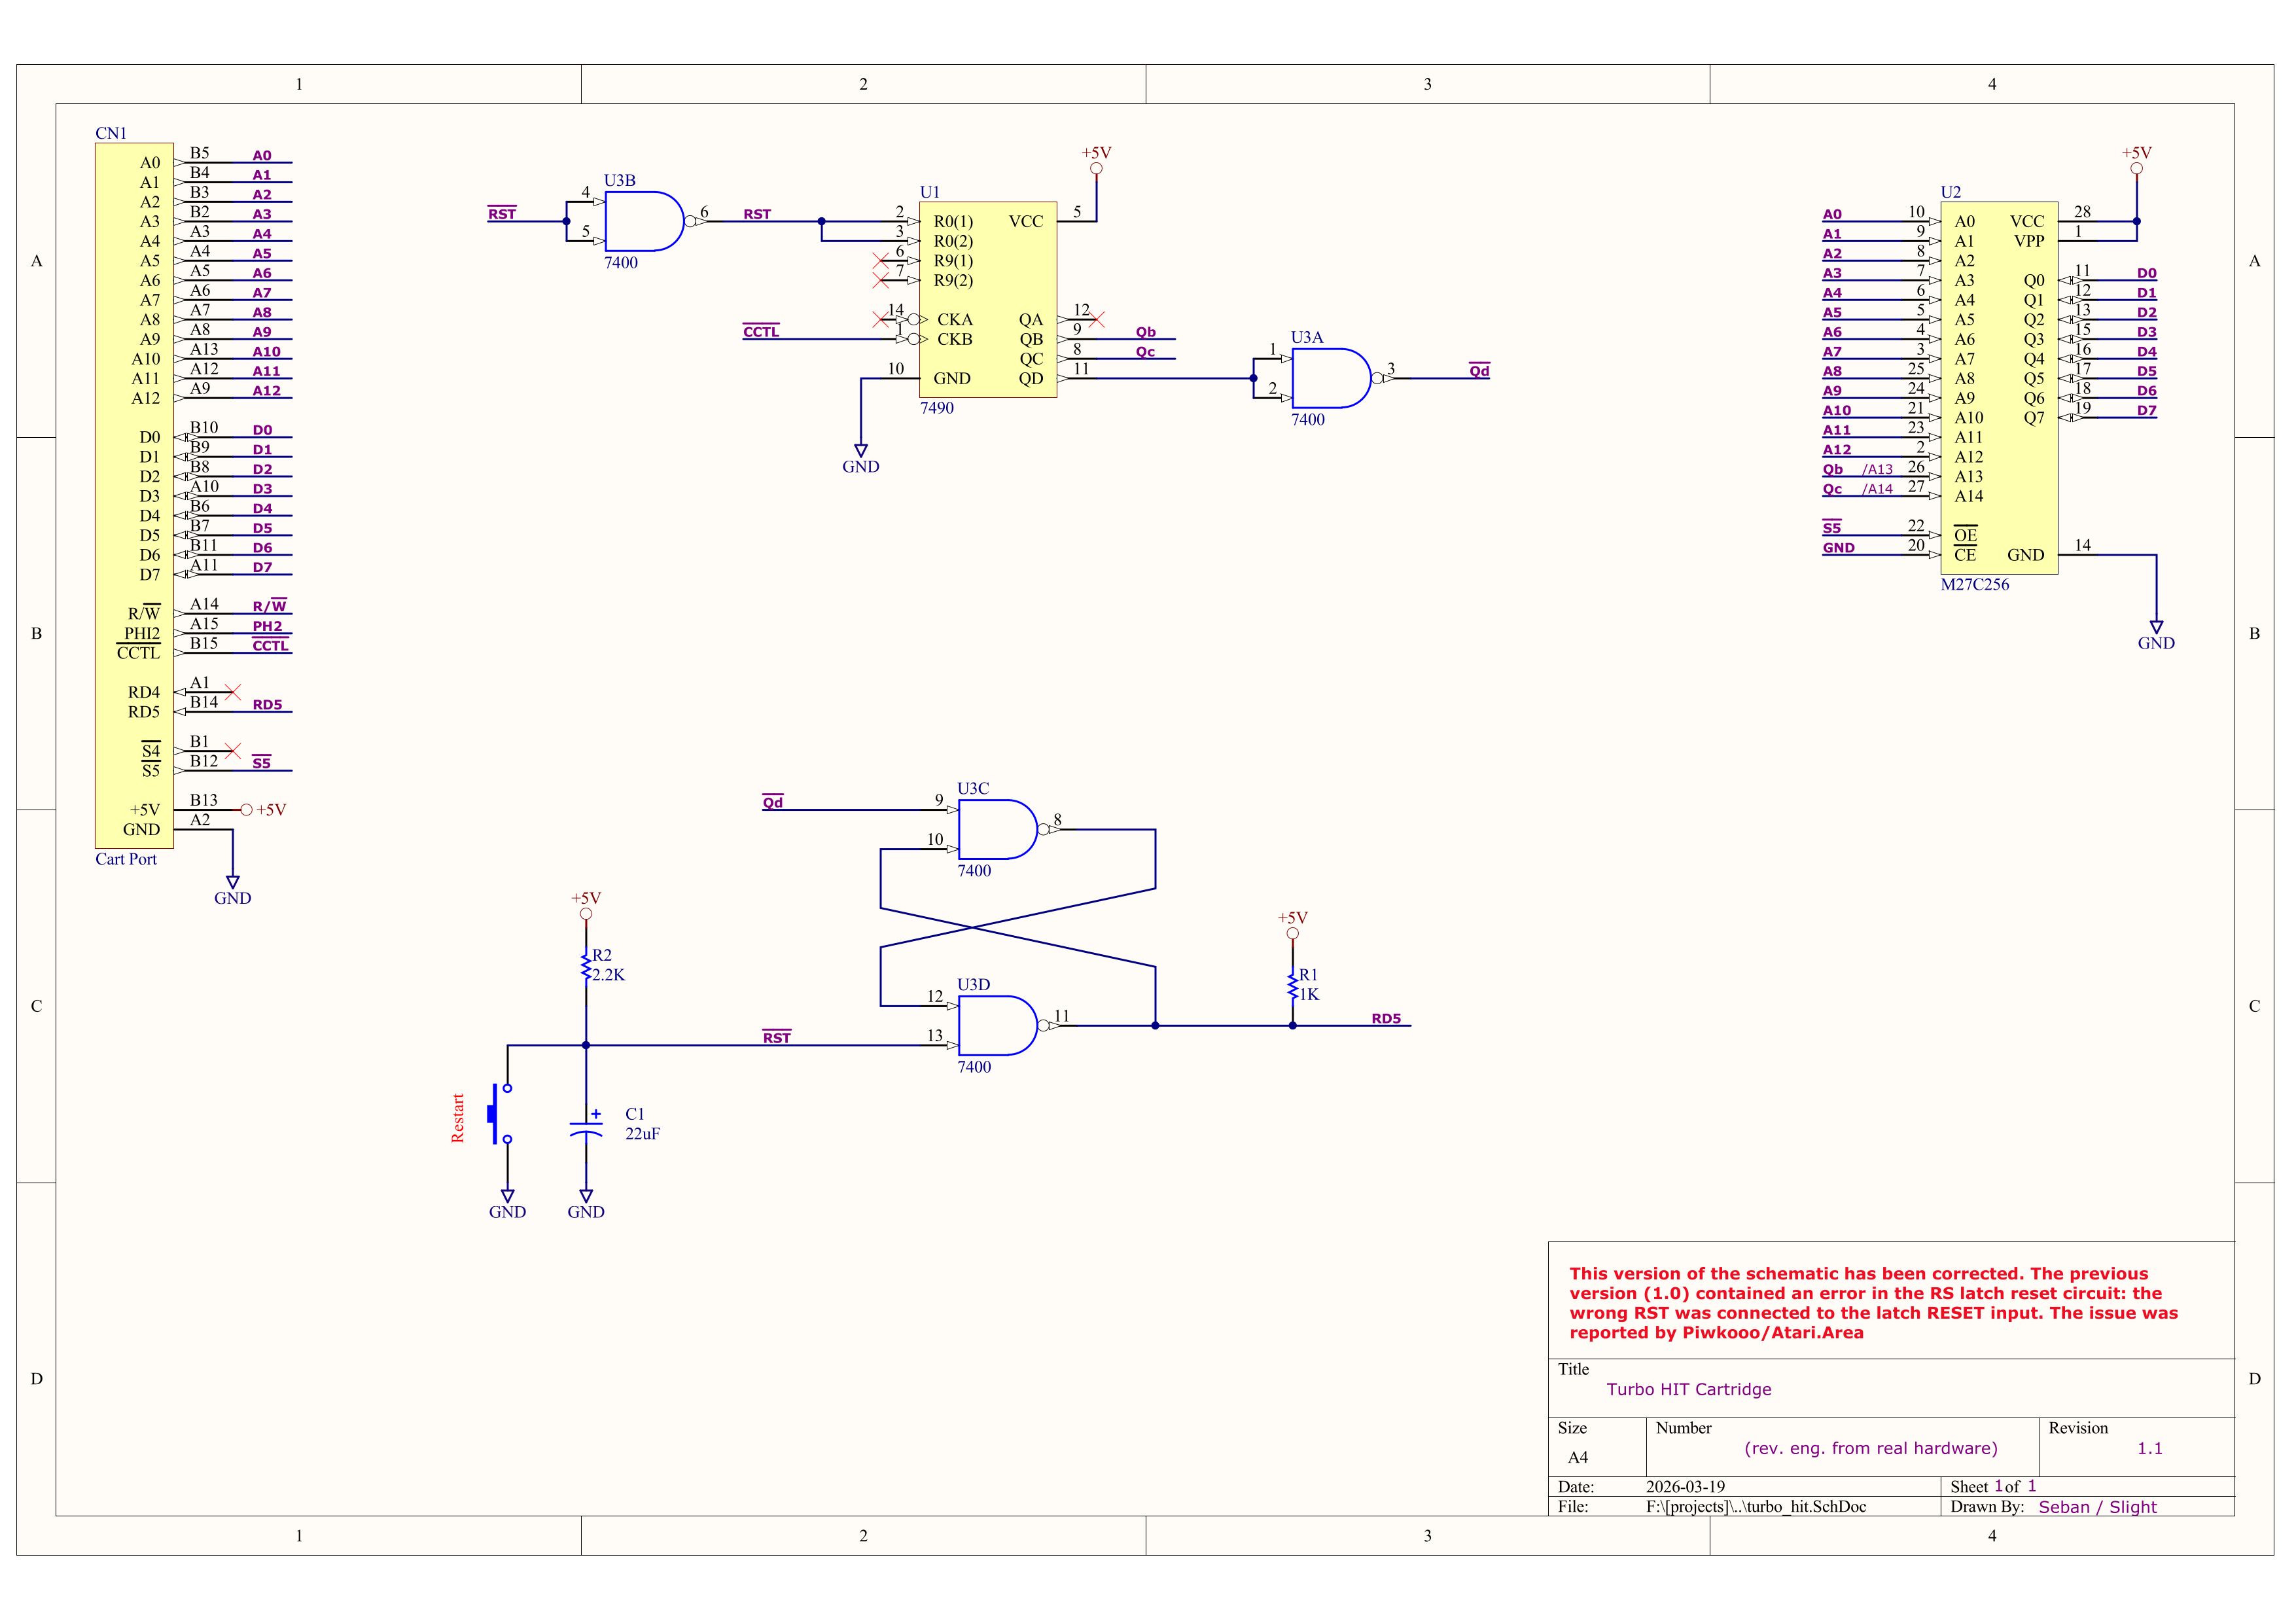2296x1623 pixels.
Task: Click the no-connect cross on RD4 pin
Action: click(x=233, y=692)
